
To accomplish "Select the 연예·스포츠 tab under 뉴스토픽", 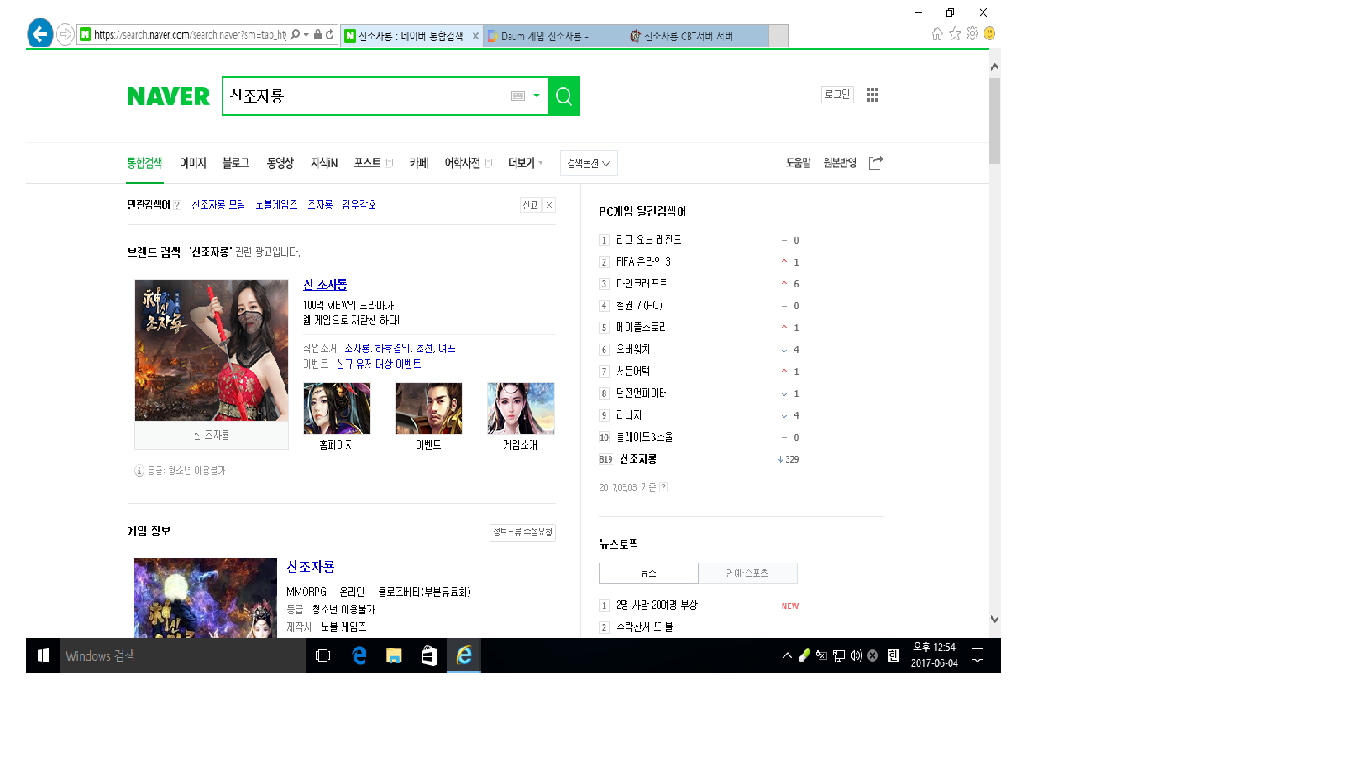I will pos(748,573).
